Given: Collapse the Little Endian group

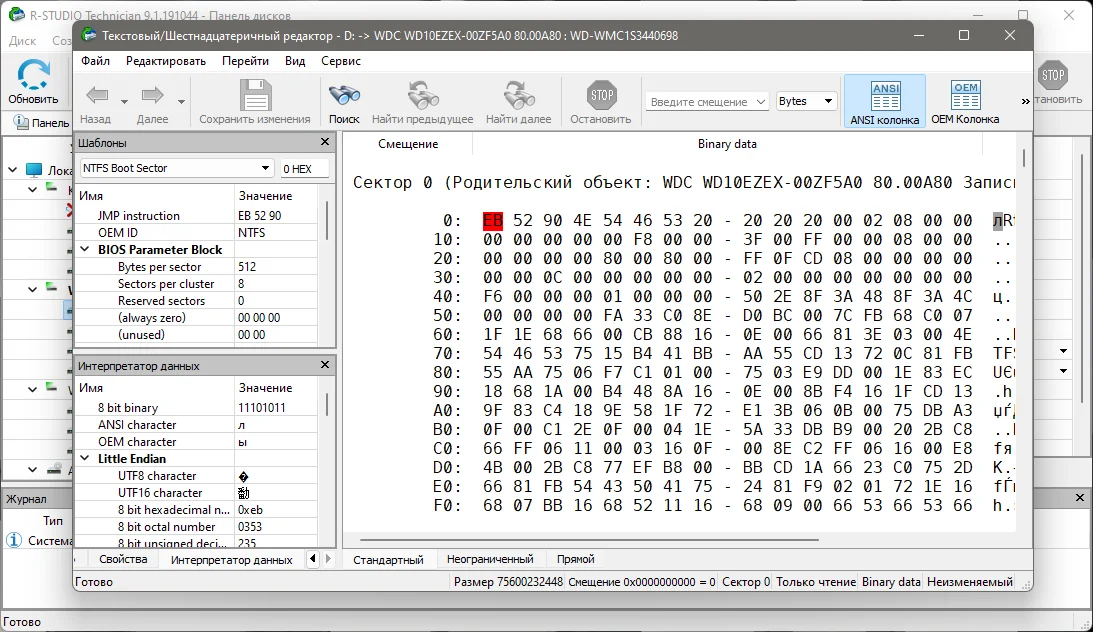Looking at the screenshot, I should [x=85, y=458].
